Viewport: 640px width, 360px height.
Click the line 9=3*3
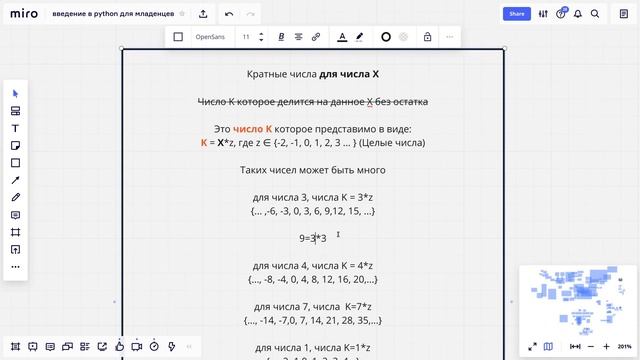(313, 238)
